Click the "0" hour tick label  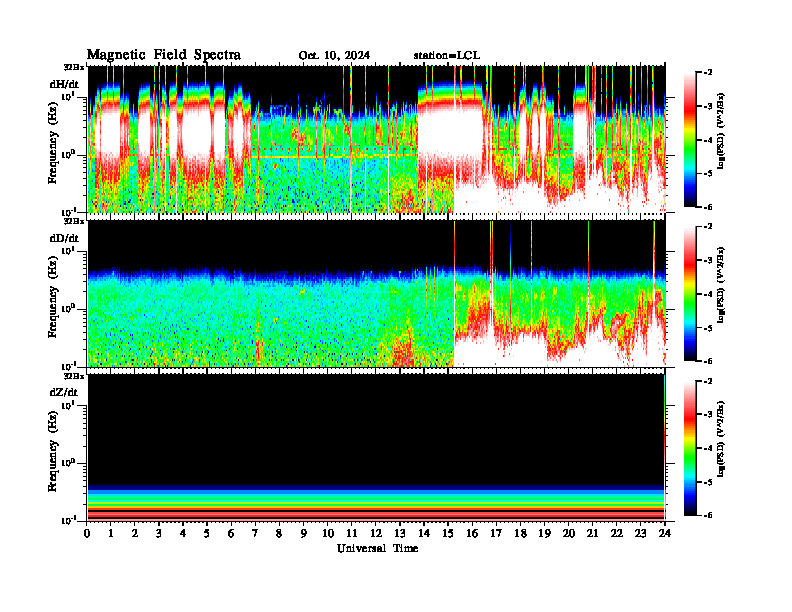pyautogui.click(x=87, y=534)
